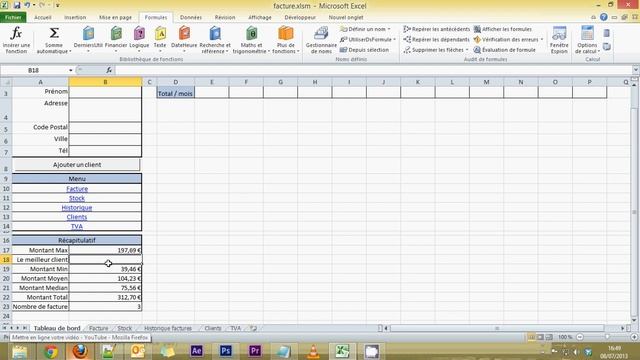Click the Calculer la feuille icon
The image size is (640, 360).
click(607, 47)
